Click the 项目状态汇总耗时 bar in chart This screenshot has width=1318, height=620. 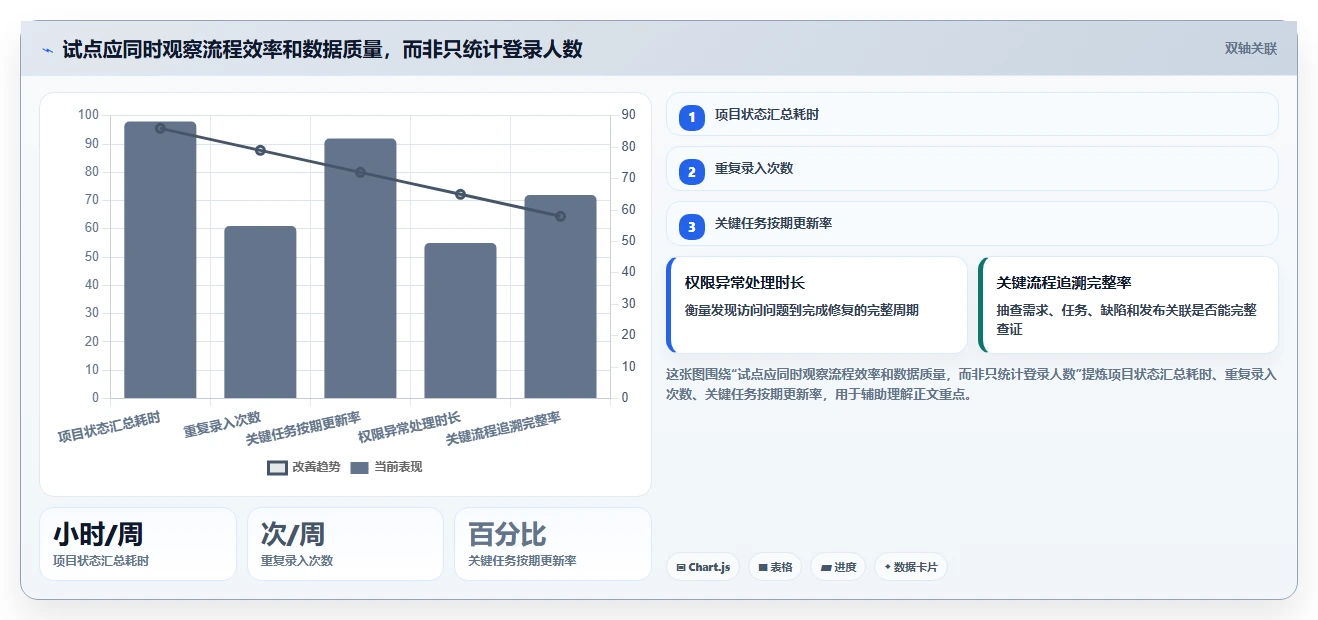click(x=160, y=260)
